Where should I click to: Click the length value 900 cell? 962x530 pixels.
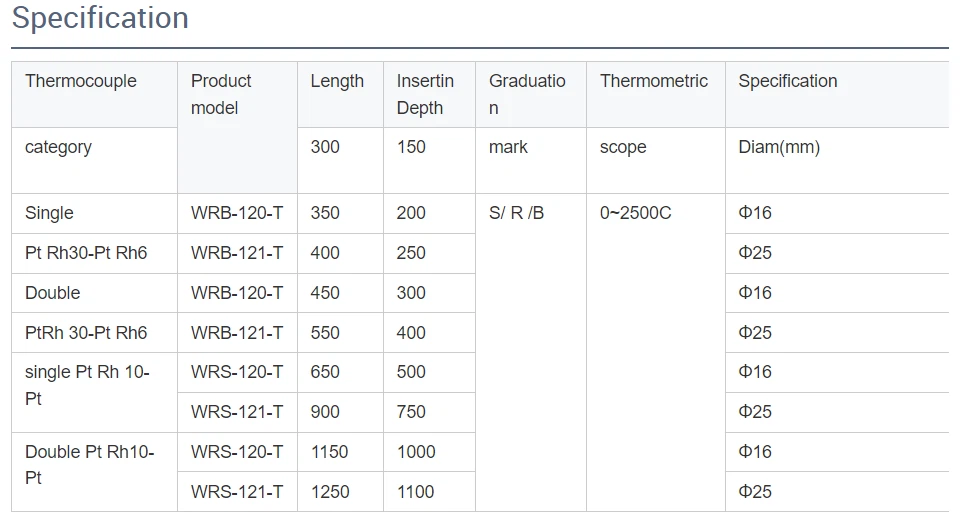341,412
